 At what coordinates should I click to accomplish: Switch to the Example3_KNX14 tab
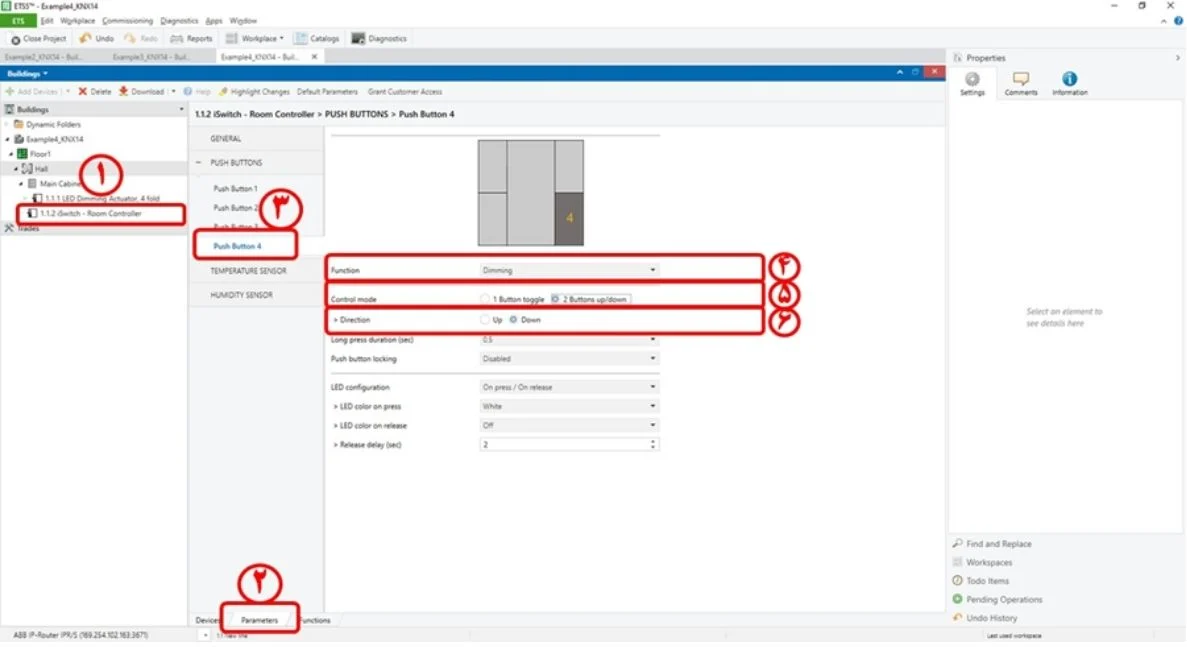tap(151, 57)
